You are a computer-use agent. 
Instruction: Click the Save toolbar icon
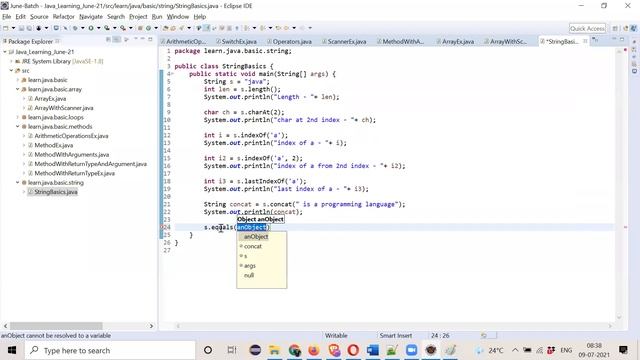pos(21,28)
